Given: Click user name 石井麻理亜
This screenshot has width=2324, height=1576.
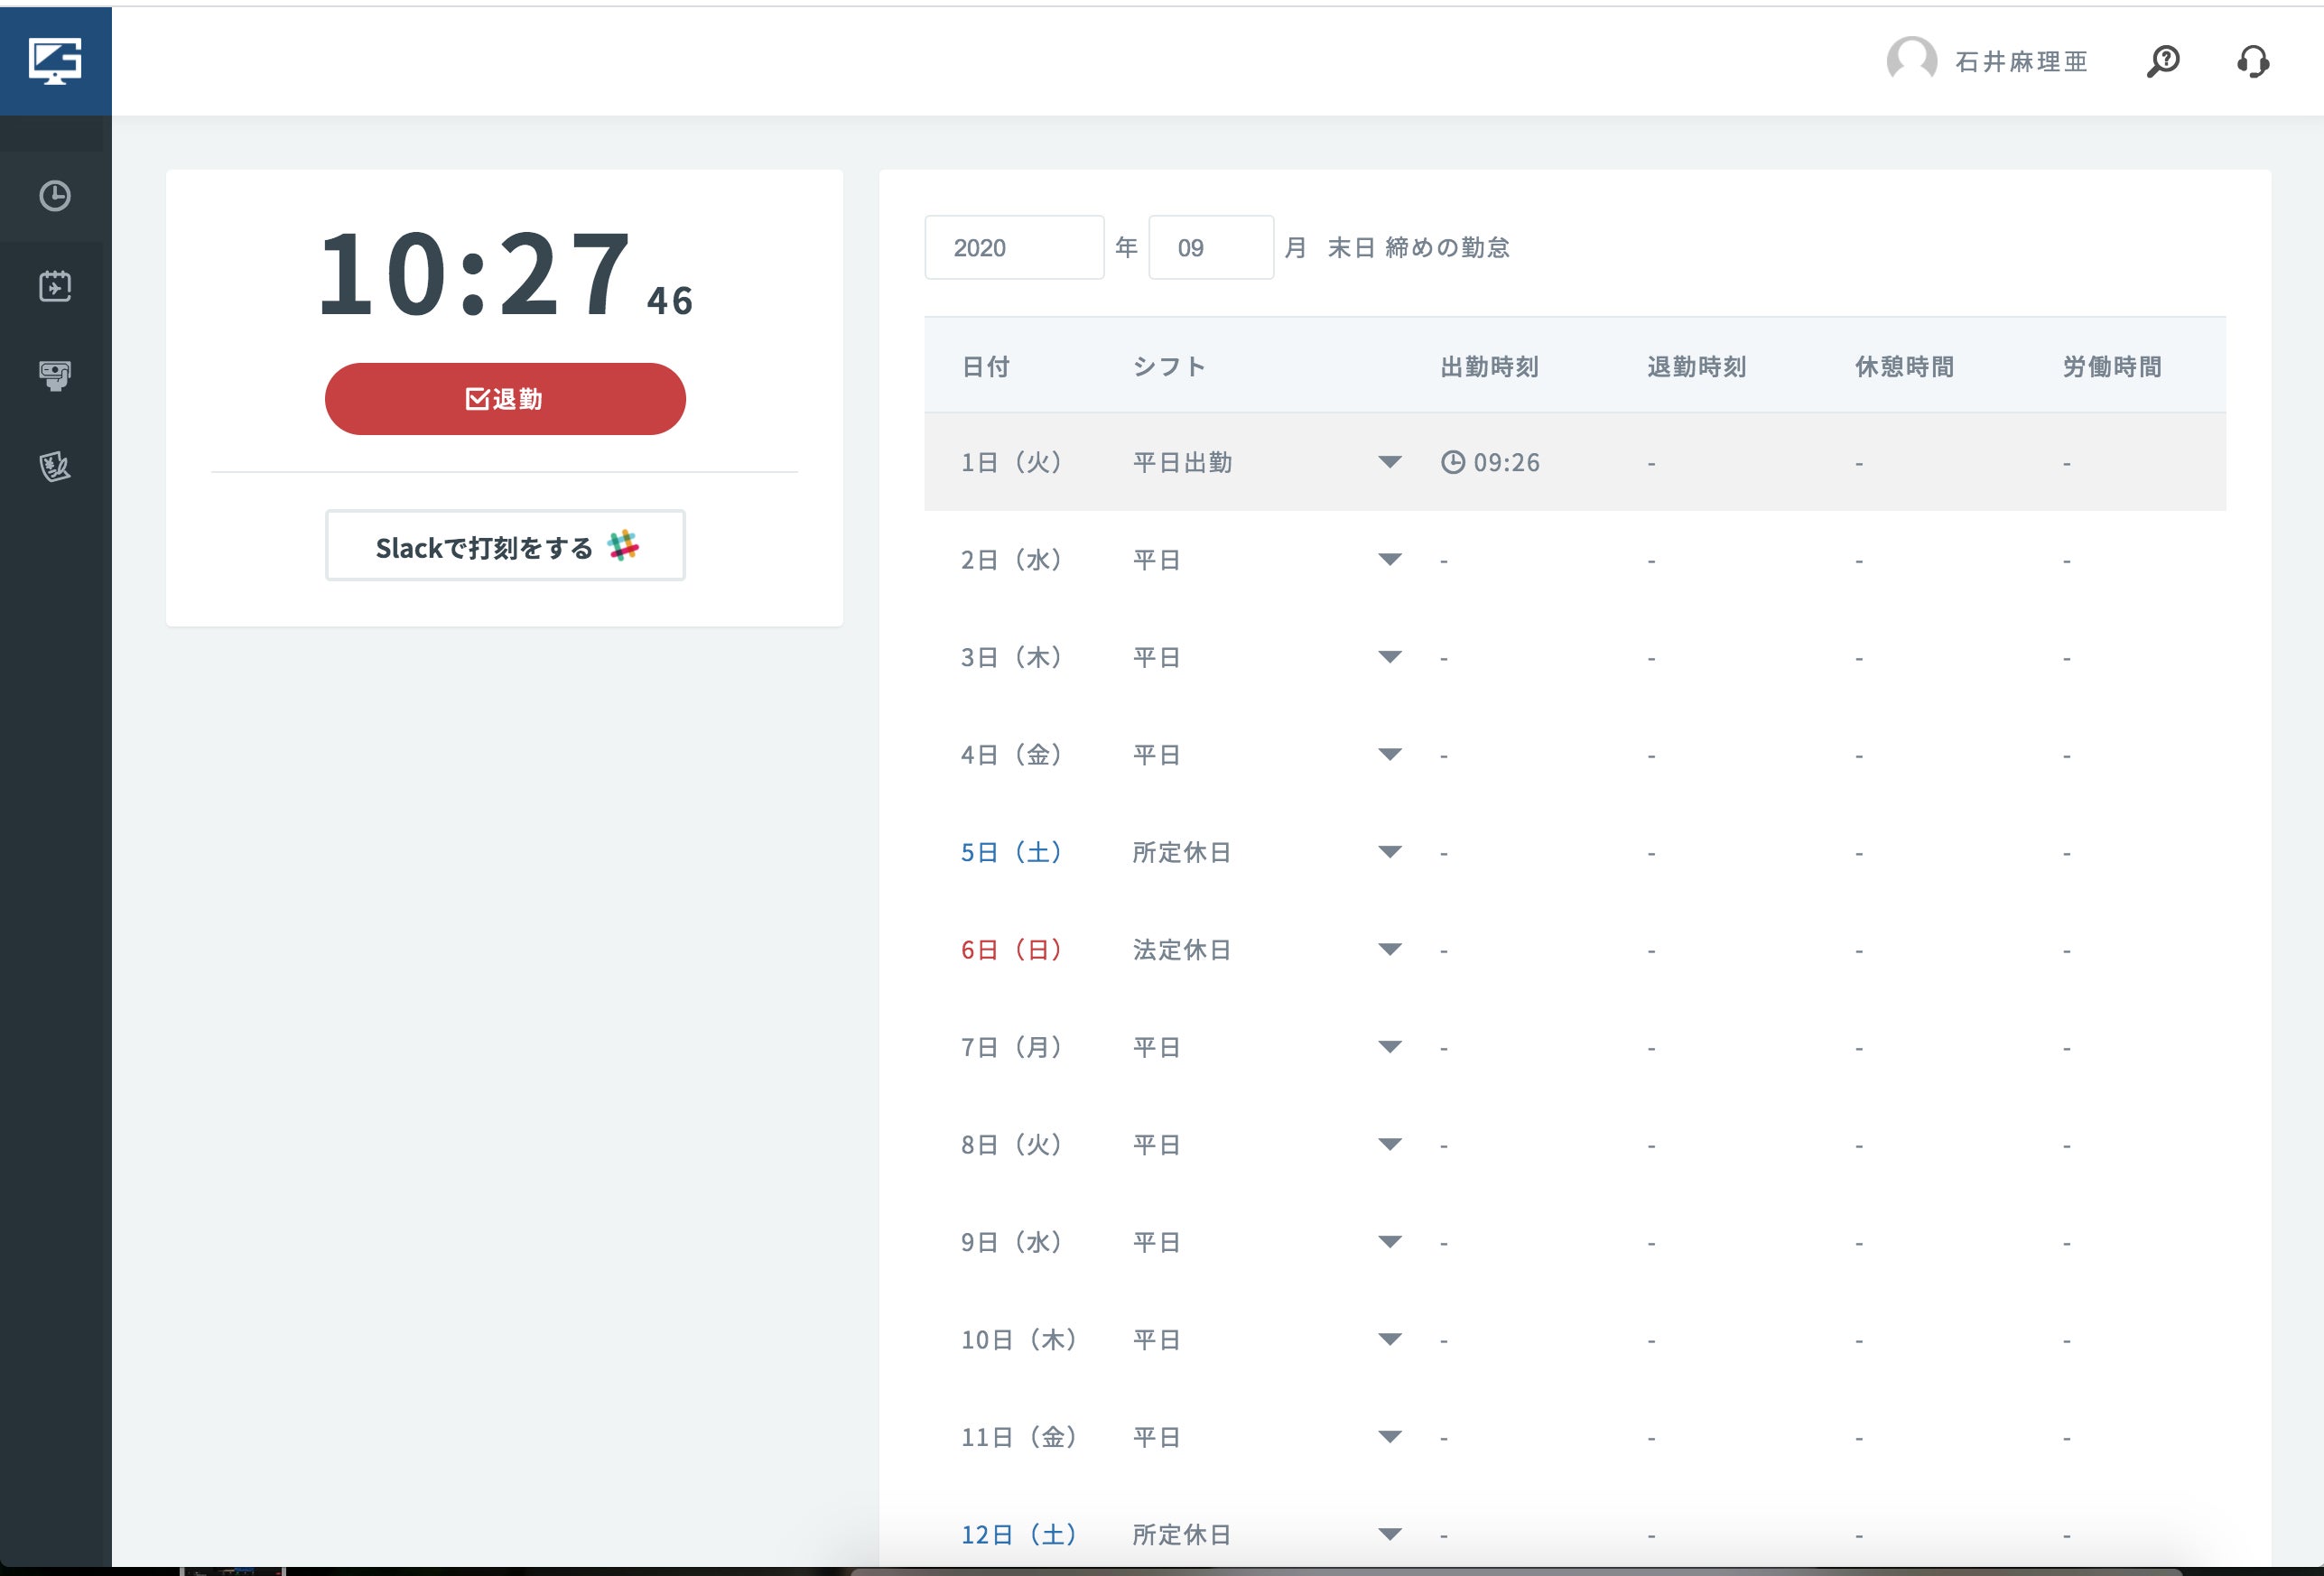Looking at the screenshot, I should coord(2021,62).
